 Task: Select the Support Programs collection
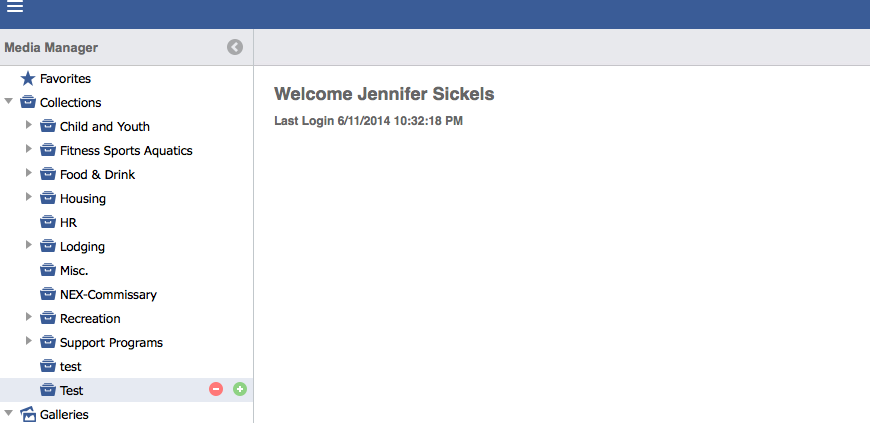pyautogui.click(x=111, y=342)
